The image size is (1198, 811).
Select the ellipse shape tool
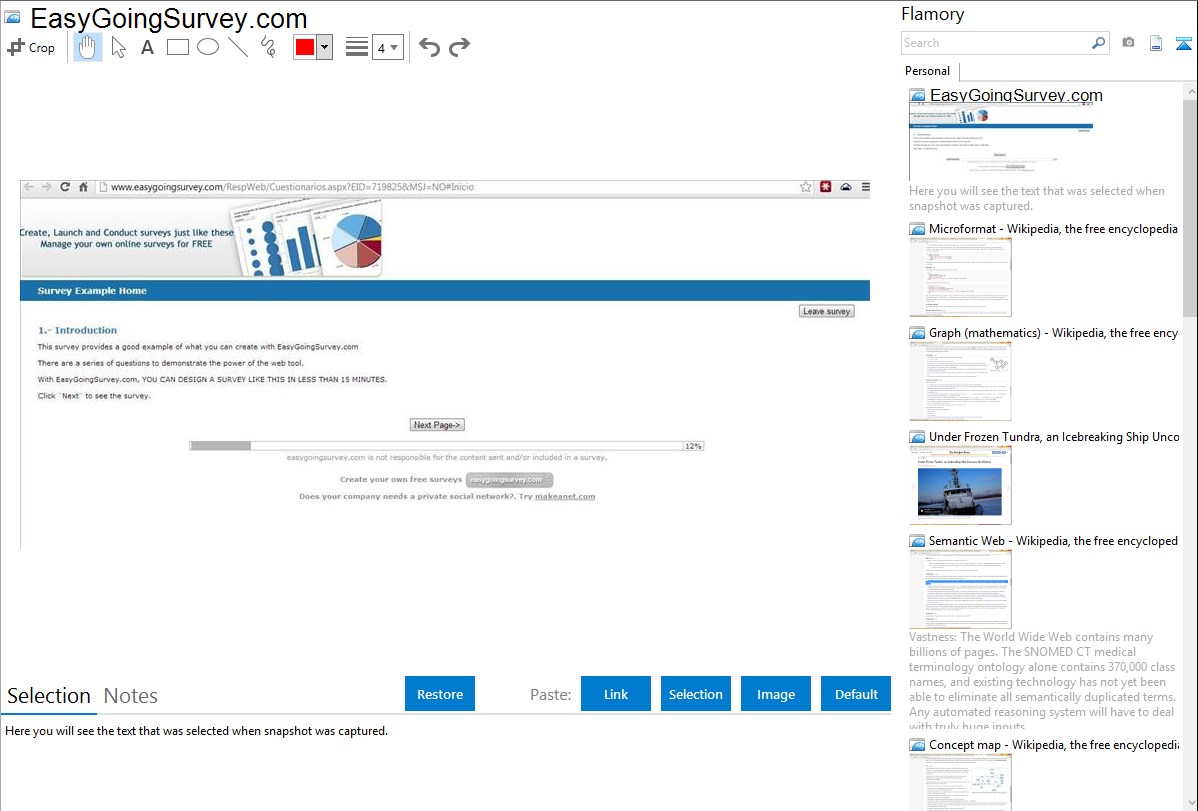[208, 47]
